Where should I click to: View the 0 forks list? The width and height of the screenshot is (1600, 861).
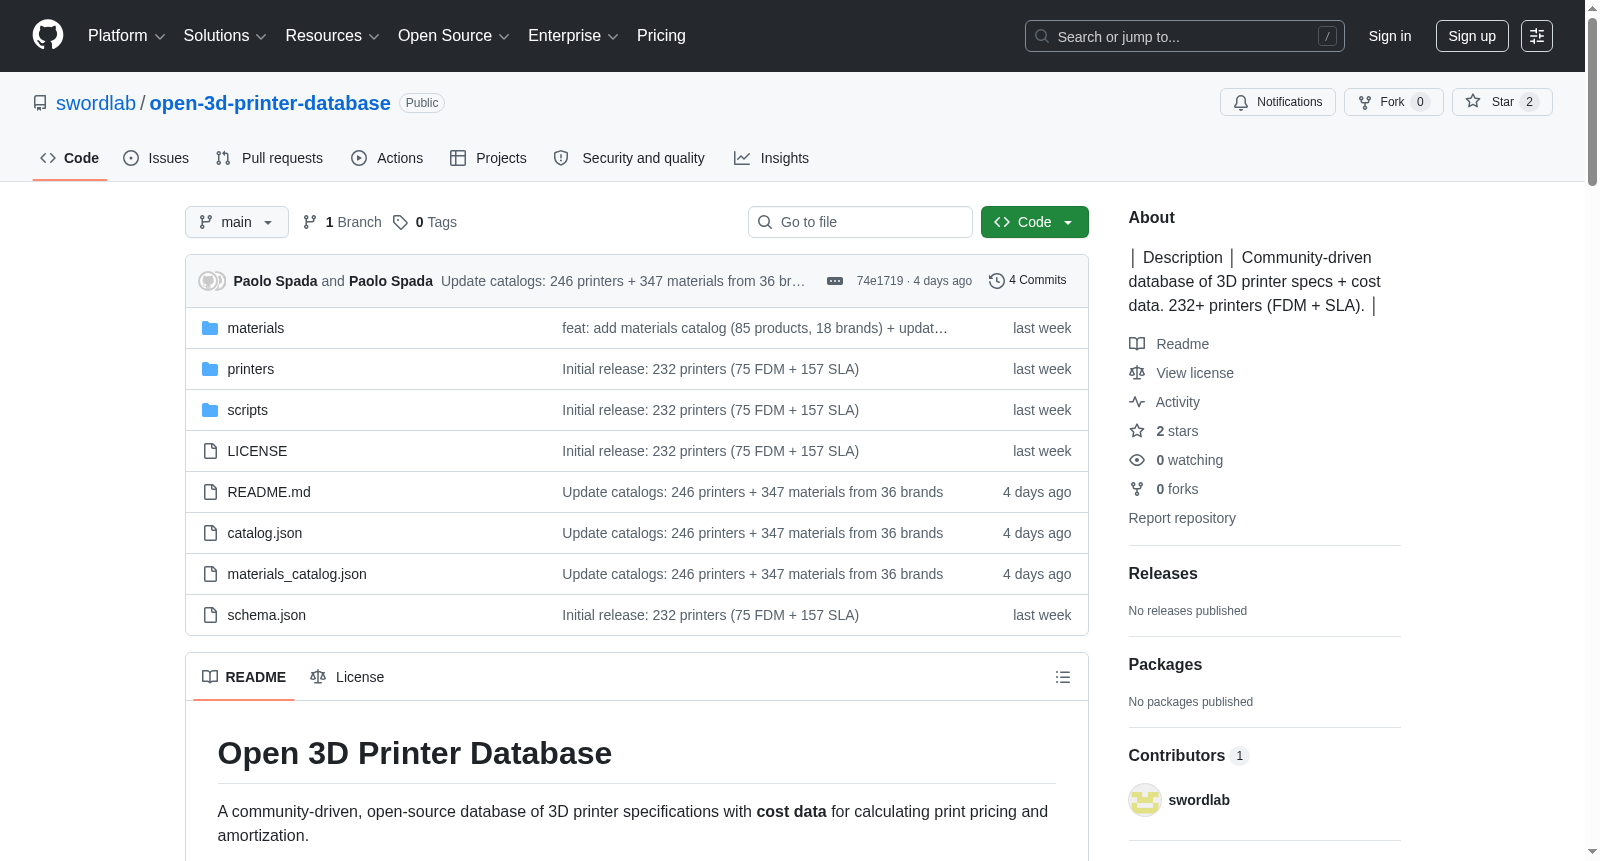pos(1164,489)
